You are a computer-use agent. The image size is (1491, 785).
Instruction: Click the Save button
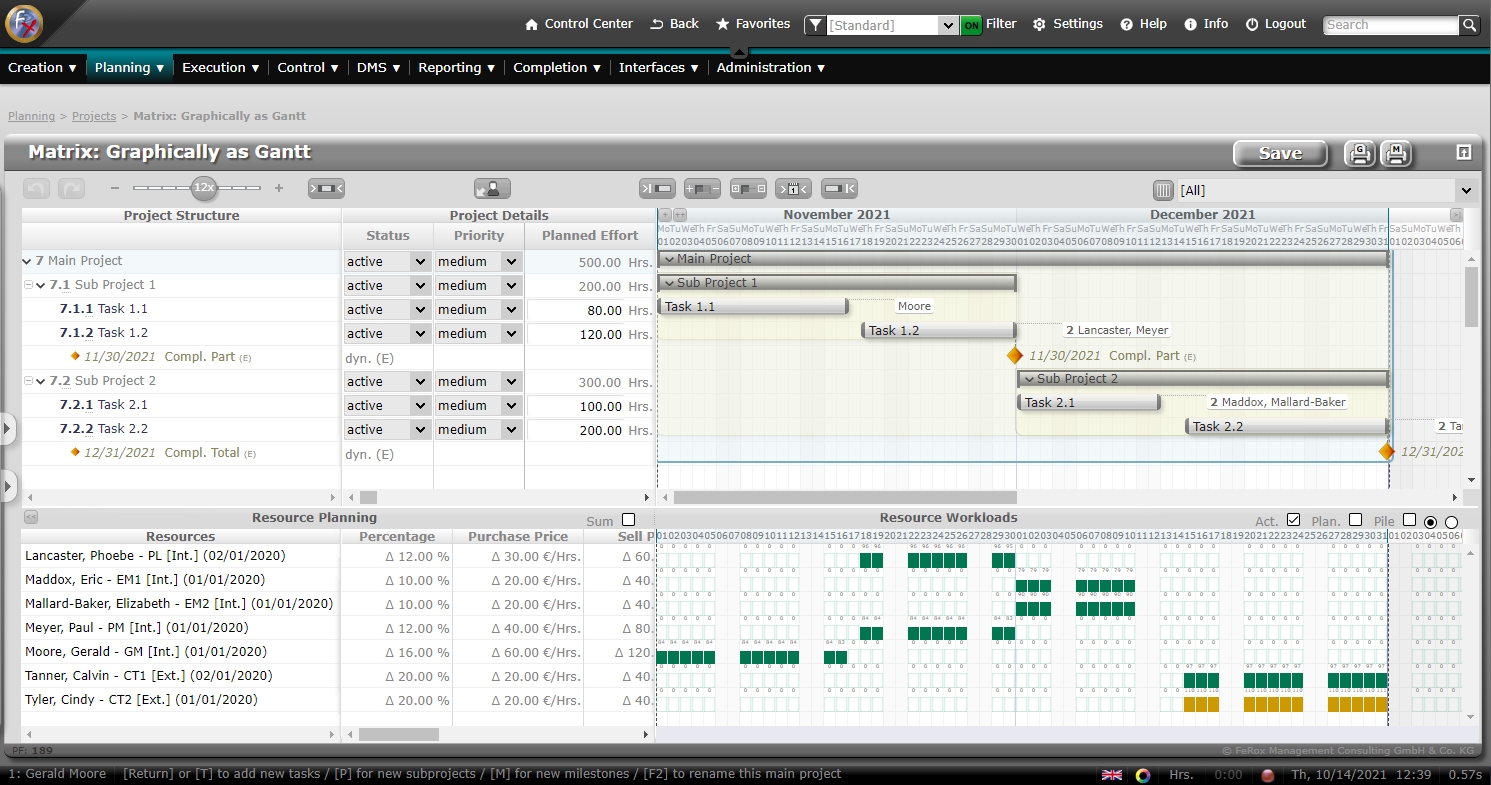tap(1280, 153)
